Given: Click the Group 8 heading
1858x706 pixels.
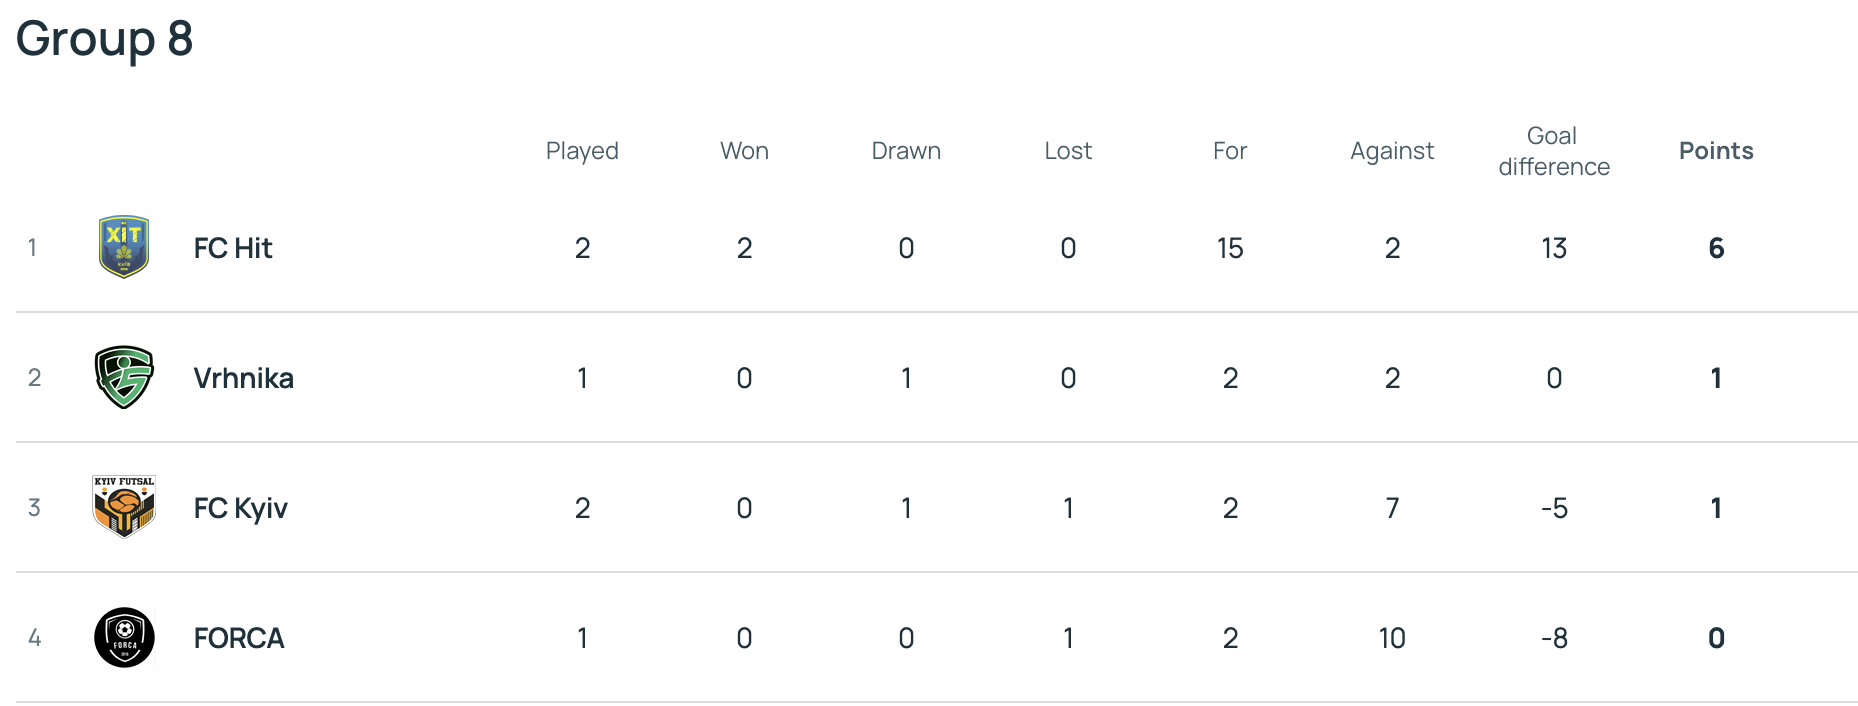Looking at the screenshot, I should (104, 39).
